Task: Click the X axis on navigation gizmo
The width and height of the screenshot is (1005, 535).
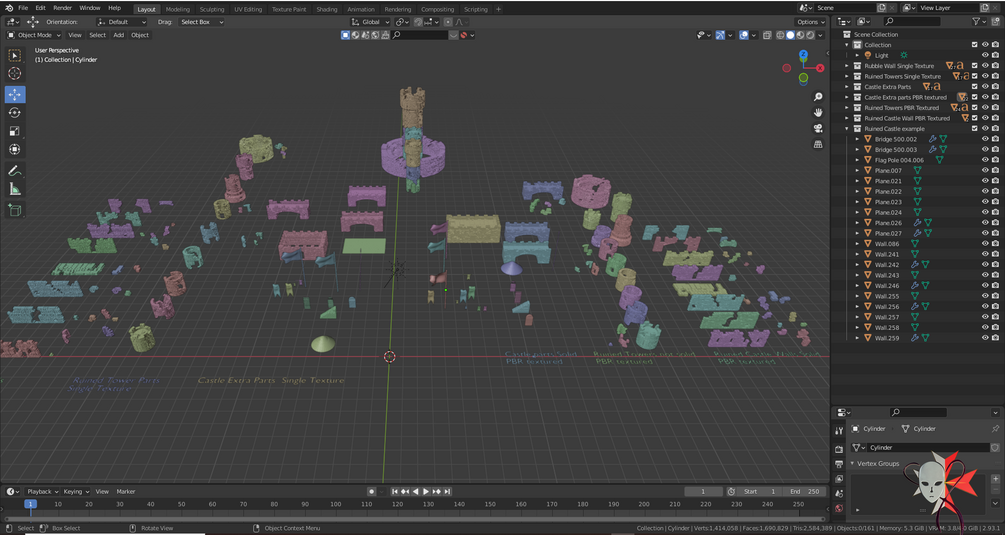Action: click(820, 68)
